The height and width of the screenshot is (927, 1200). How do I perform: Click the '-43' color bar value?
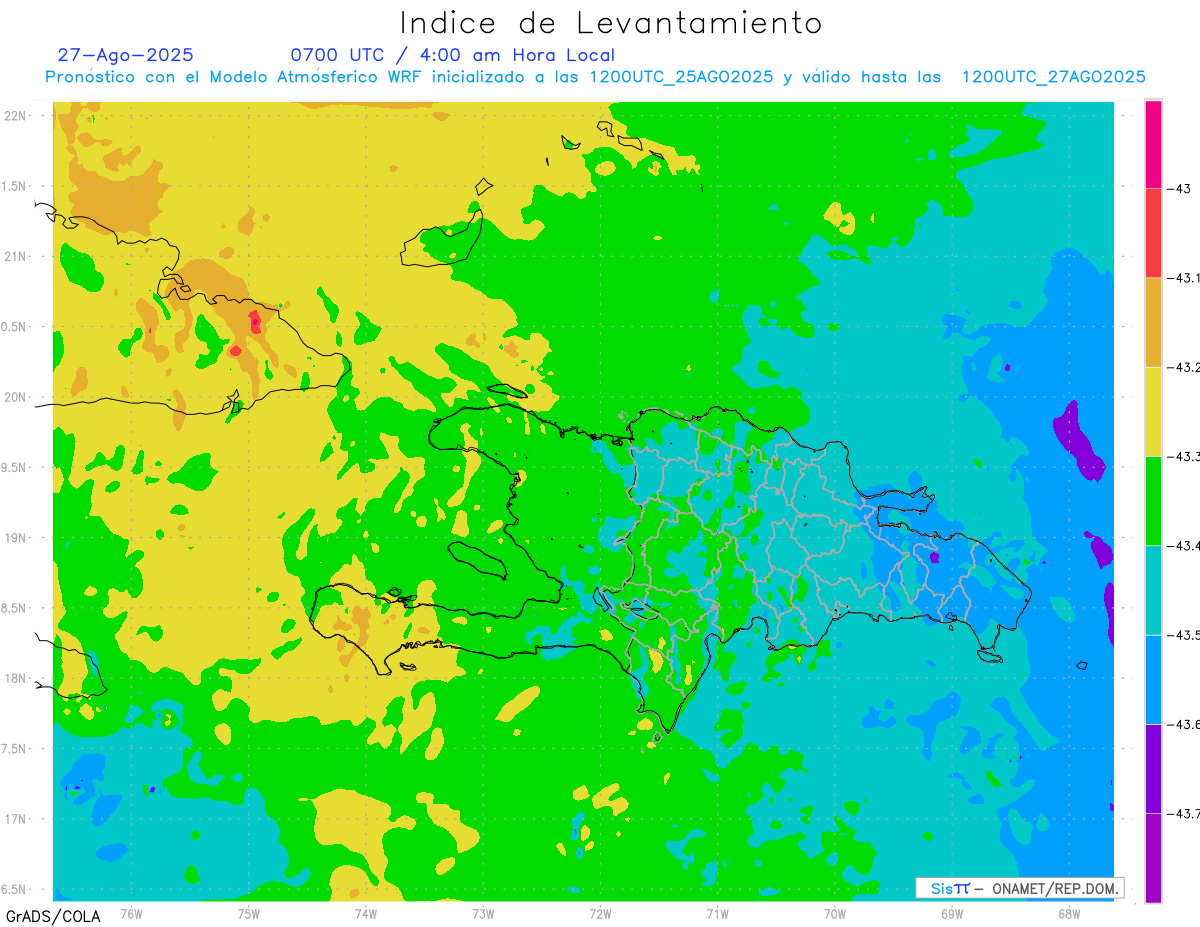pyautogui.click(x=1178, y=188)
